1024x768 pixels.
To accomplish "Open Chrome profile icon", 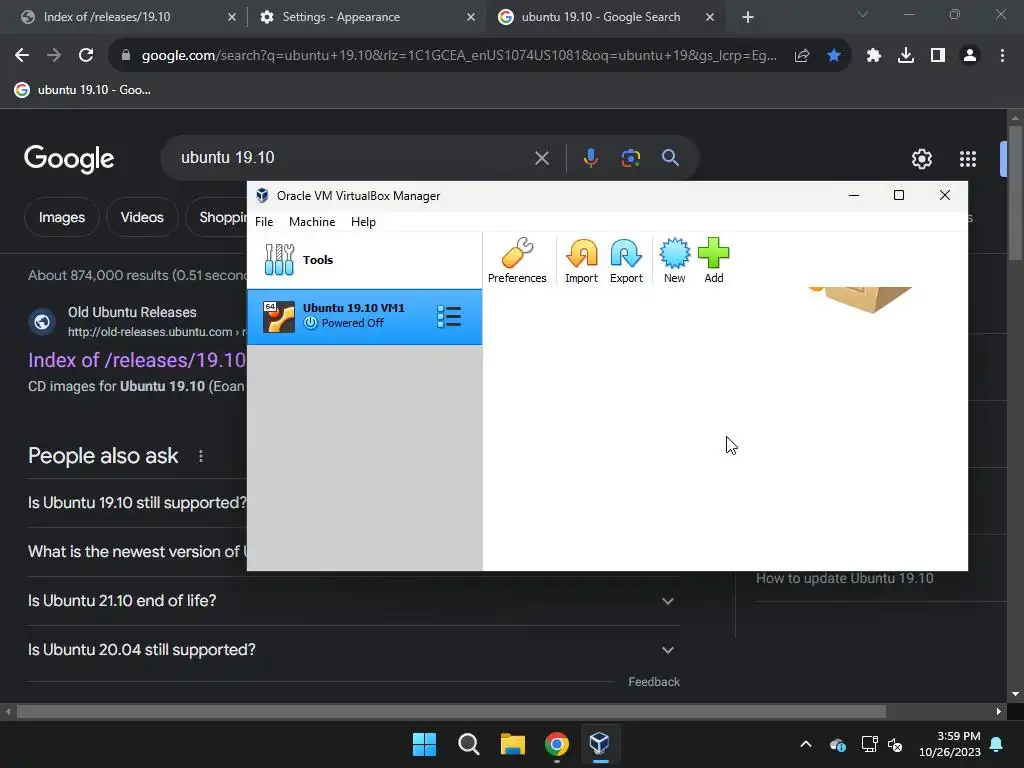I will [970, 56].
